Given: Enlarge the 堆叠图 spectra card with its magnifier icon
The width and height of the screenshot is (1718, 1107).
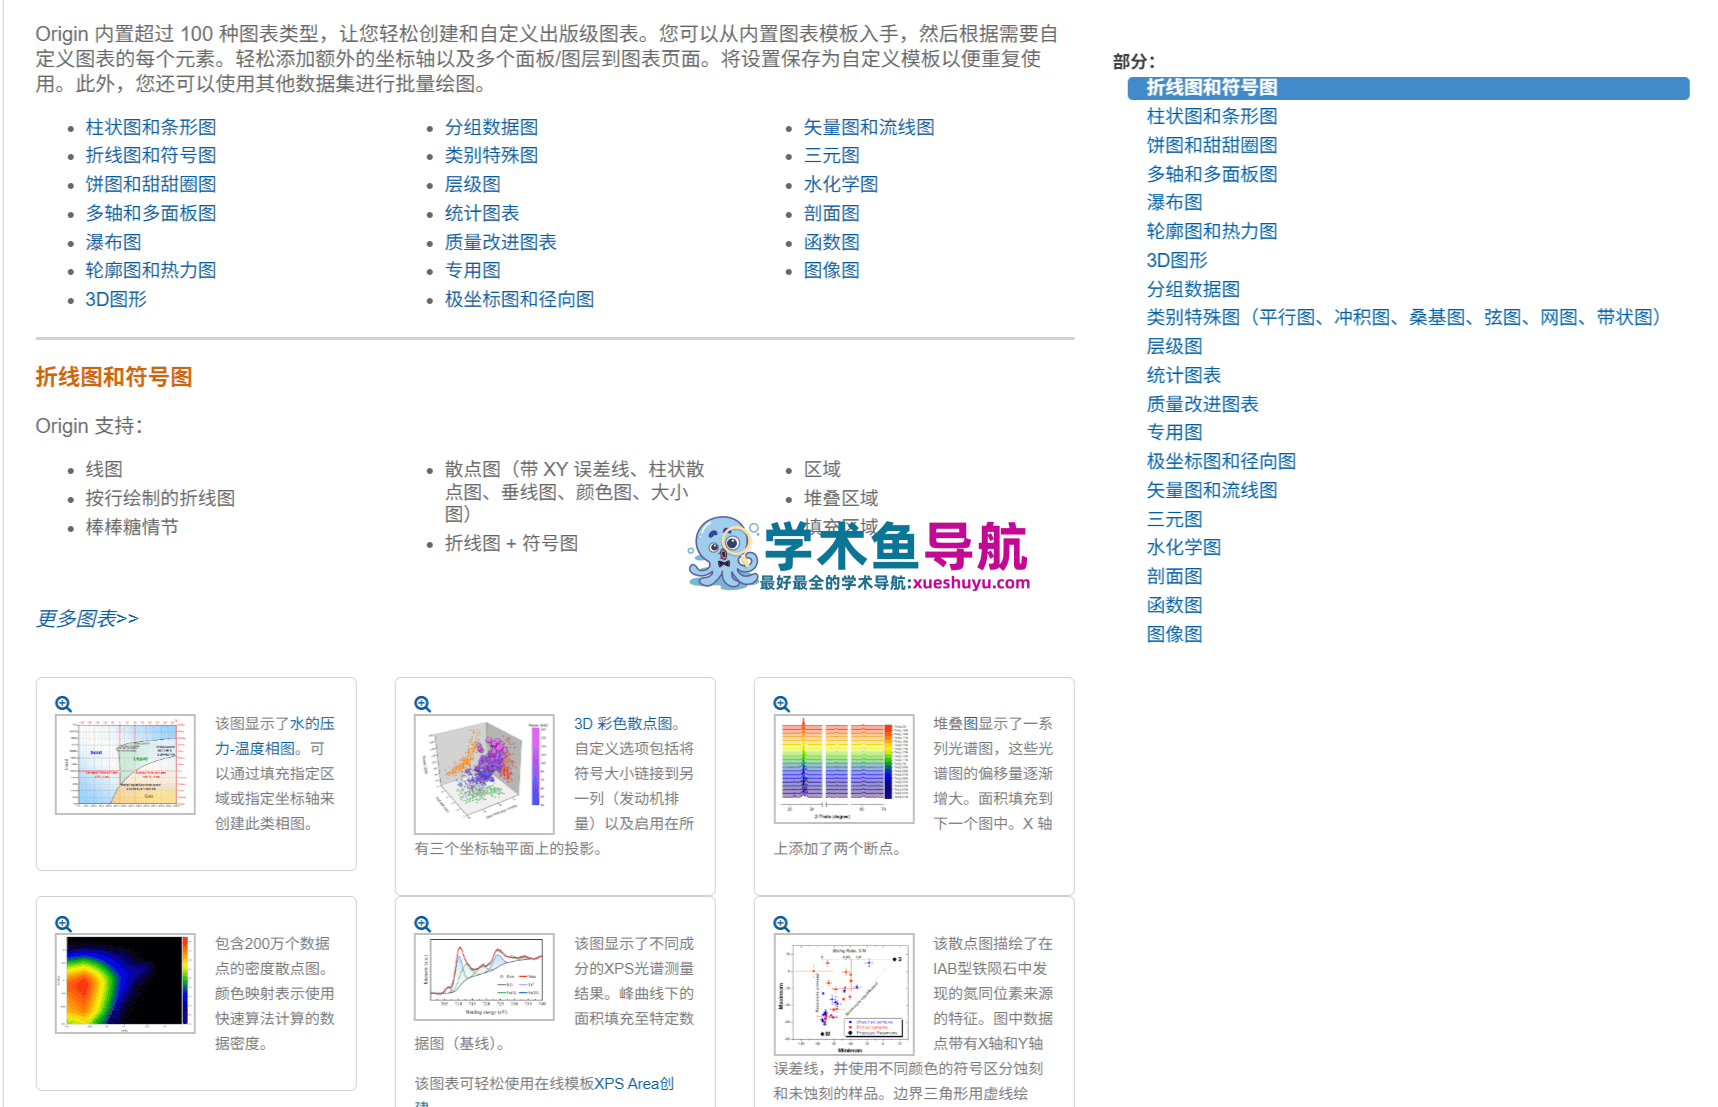Looking at the screenshot, I should click(x=782, y=704).
